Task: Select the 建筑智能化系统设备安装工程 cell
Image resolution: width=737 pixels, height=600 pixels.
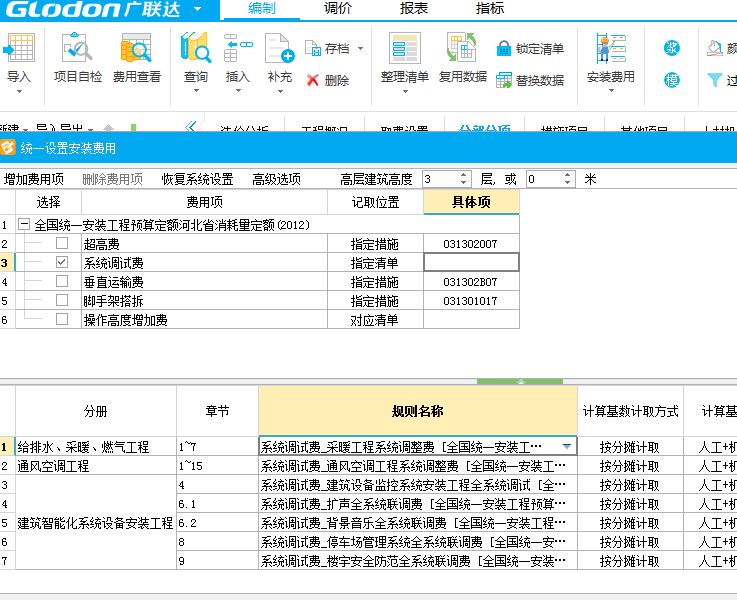Action: pyautogui.click(x=96, y=522)
